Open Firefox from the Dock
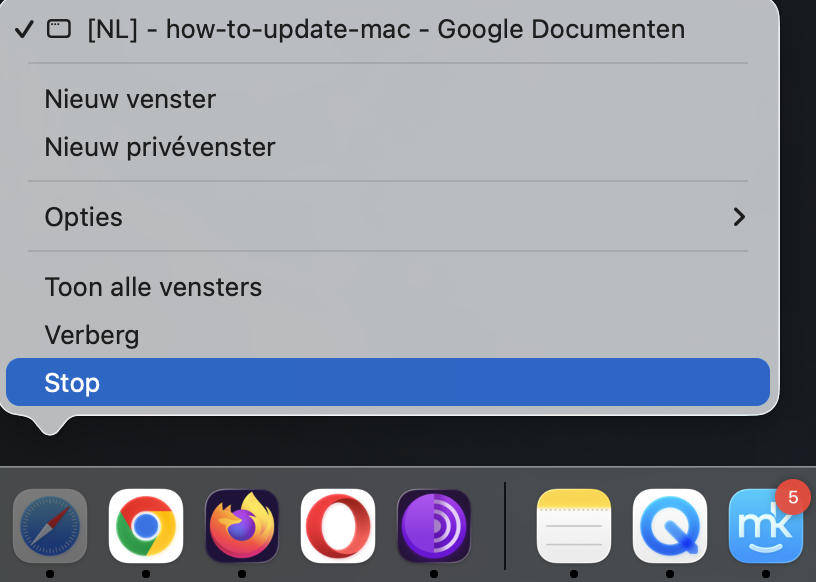816x582 pixels. click(x=241, y=527)
